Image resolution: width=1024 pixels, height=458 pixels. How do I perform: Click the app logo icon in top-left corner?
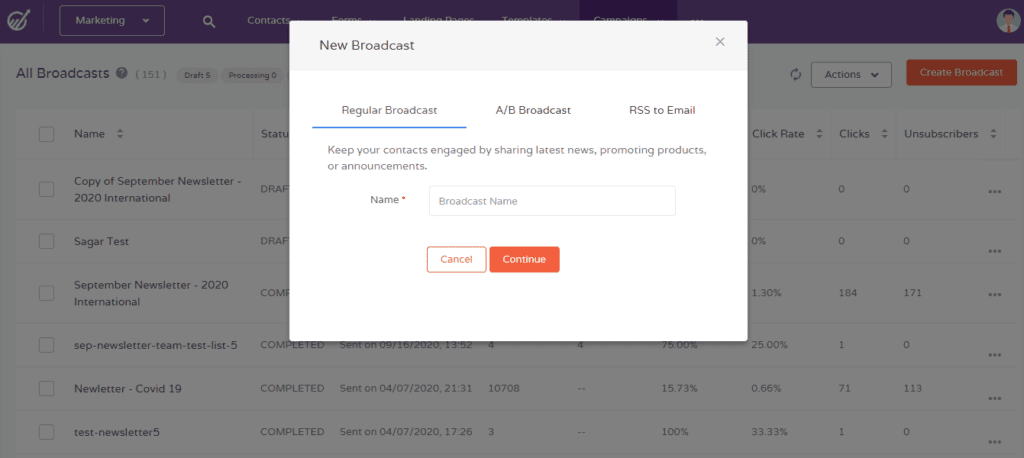coord(19,21)
